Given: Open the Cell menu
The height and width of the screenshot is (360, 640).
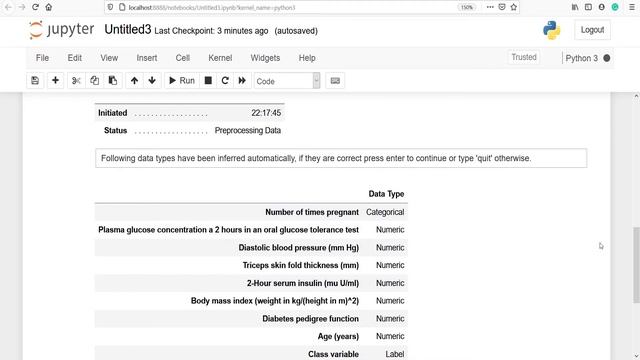Looking at the screenshot, I should tap(182, 58).
